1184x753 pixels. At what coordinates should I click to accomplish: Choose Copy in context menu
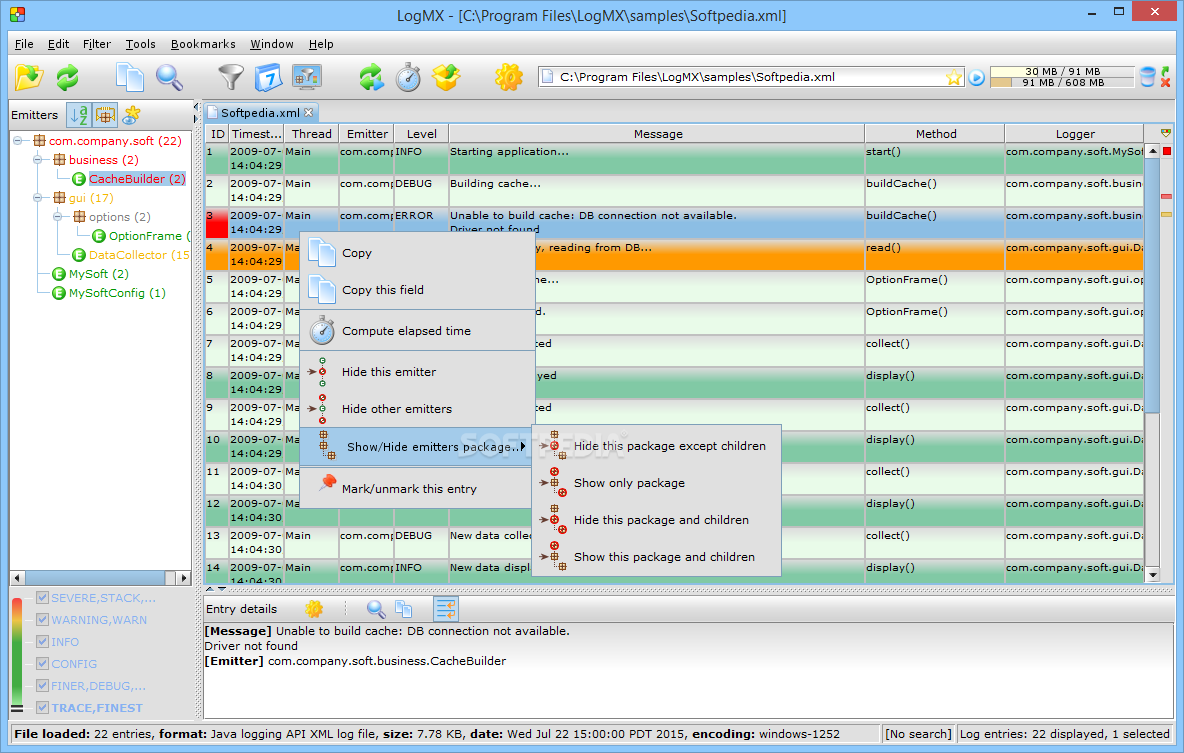click(418, 253)
